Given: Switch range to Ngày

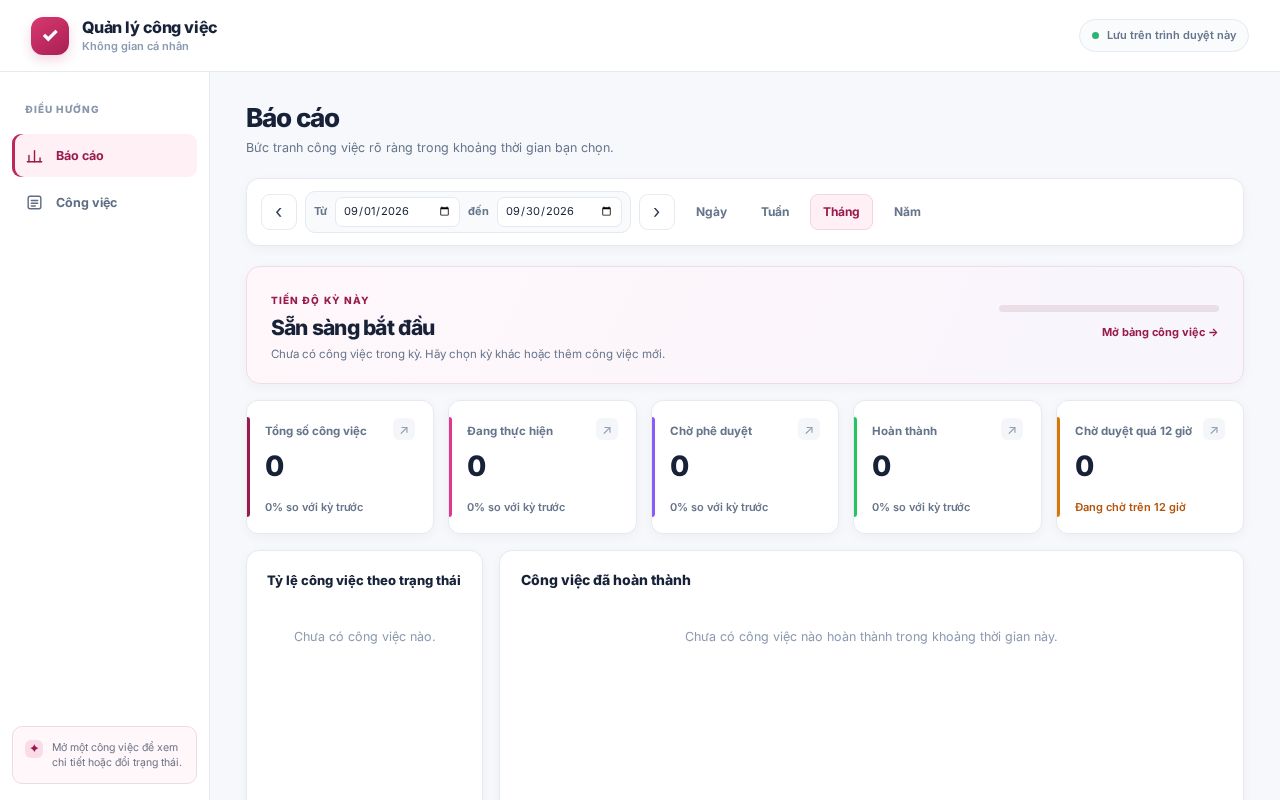Looking at the screenshot, I should point(711,212).
